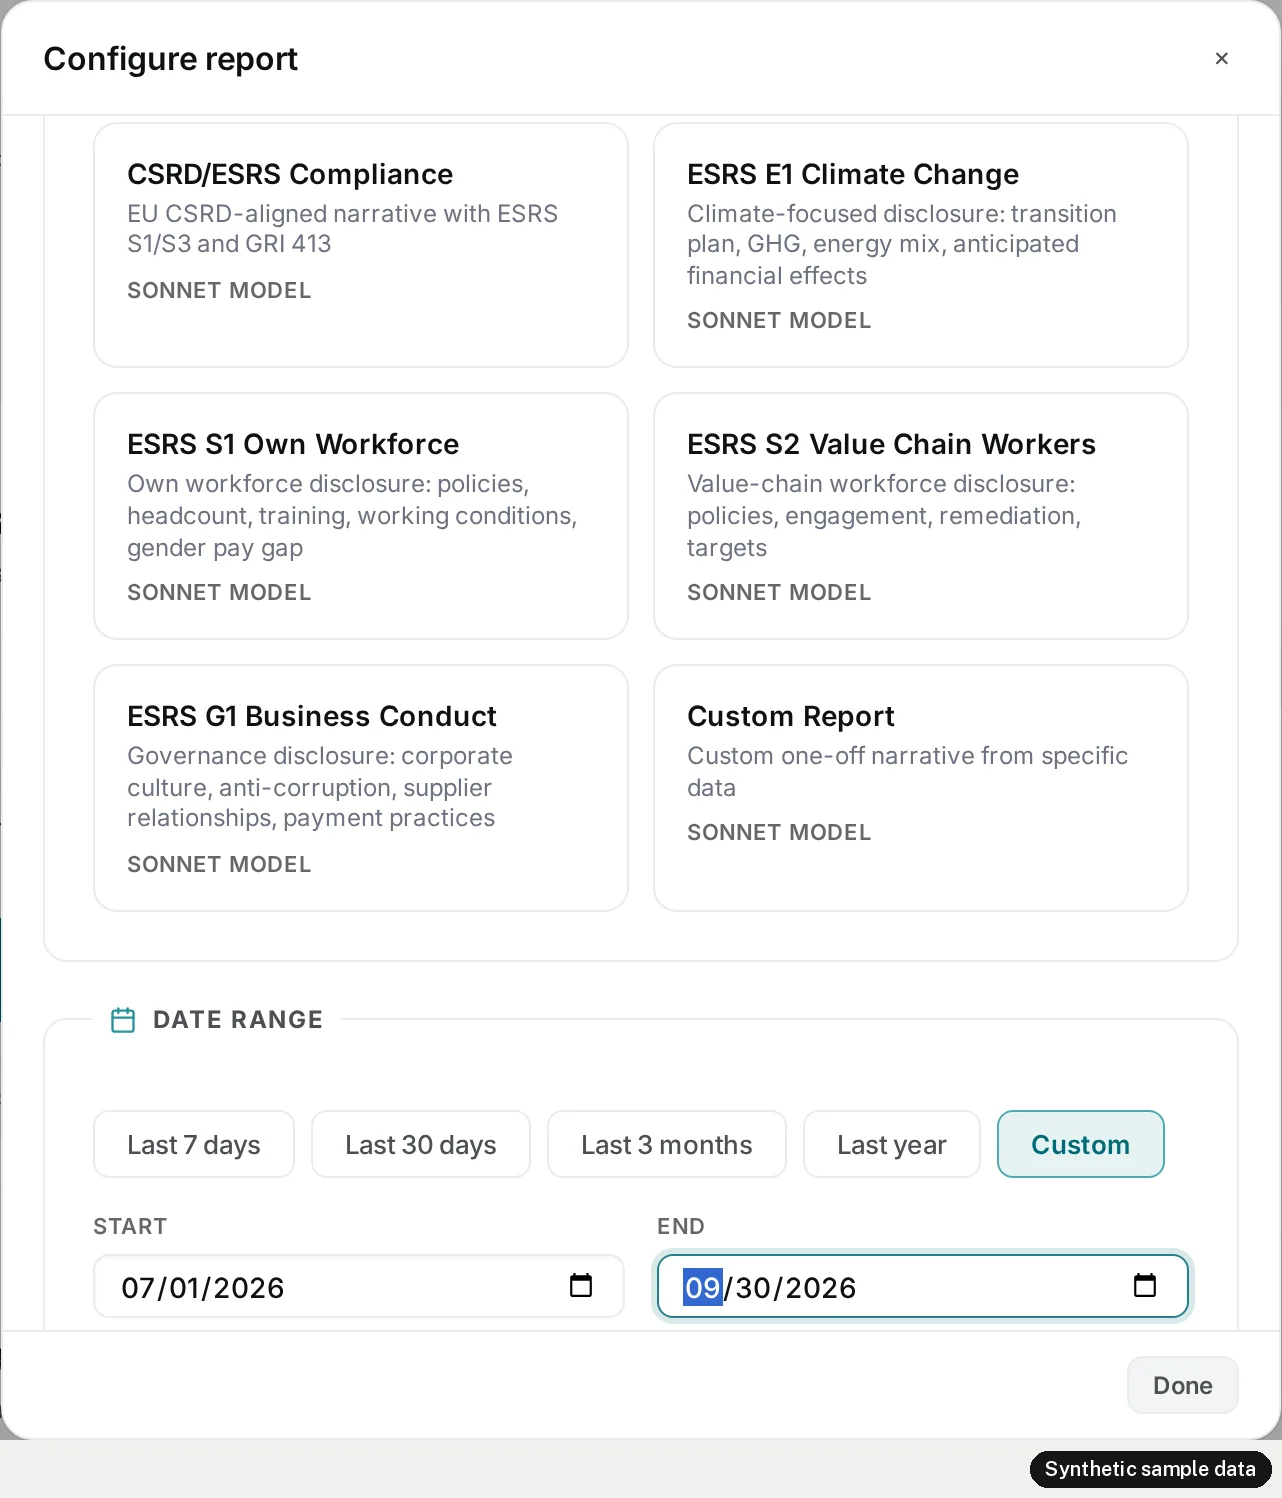Set date range to Last year
The image size is (1282, 1498).
892,1144
